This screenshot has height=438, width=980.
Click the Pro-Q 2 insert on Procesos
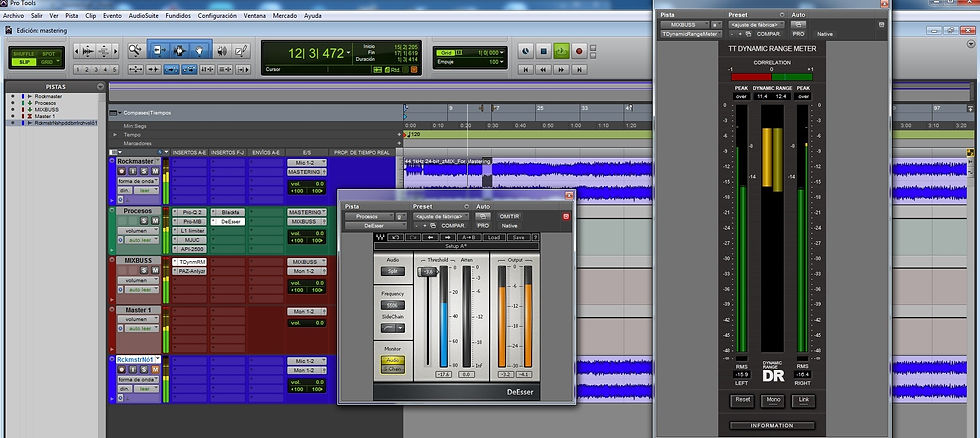coord(189,212)
